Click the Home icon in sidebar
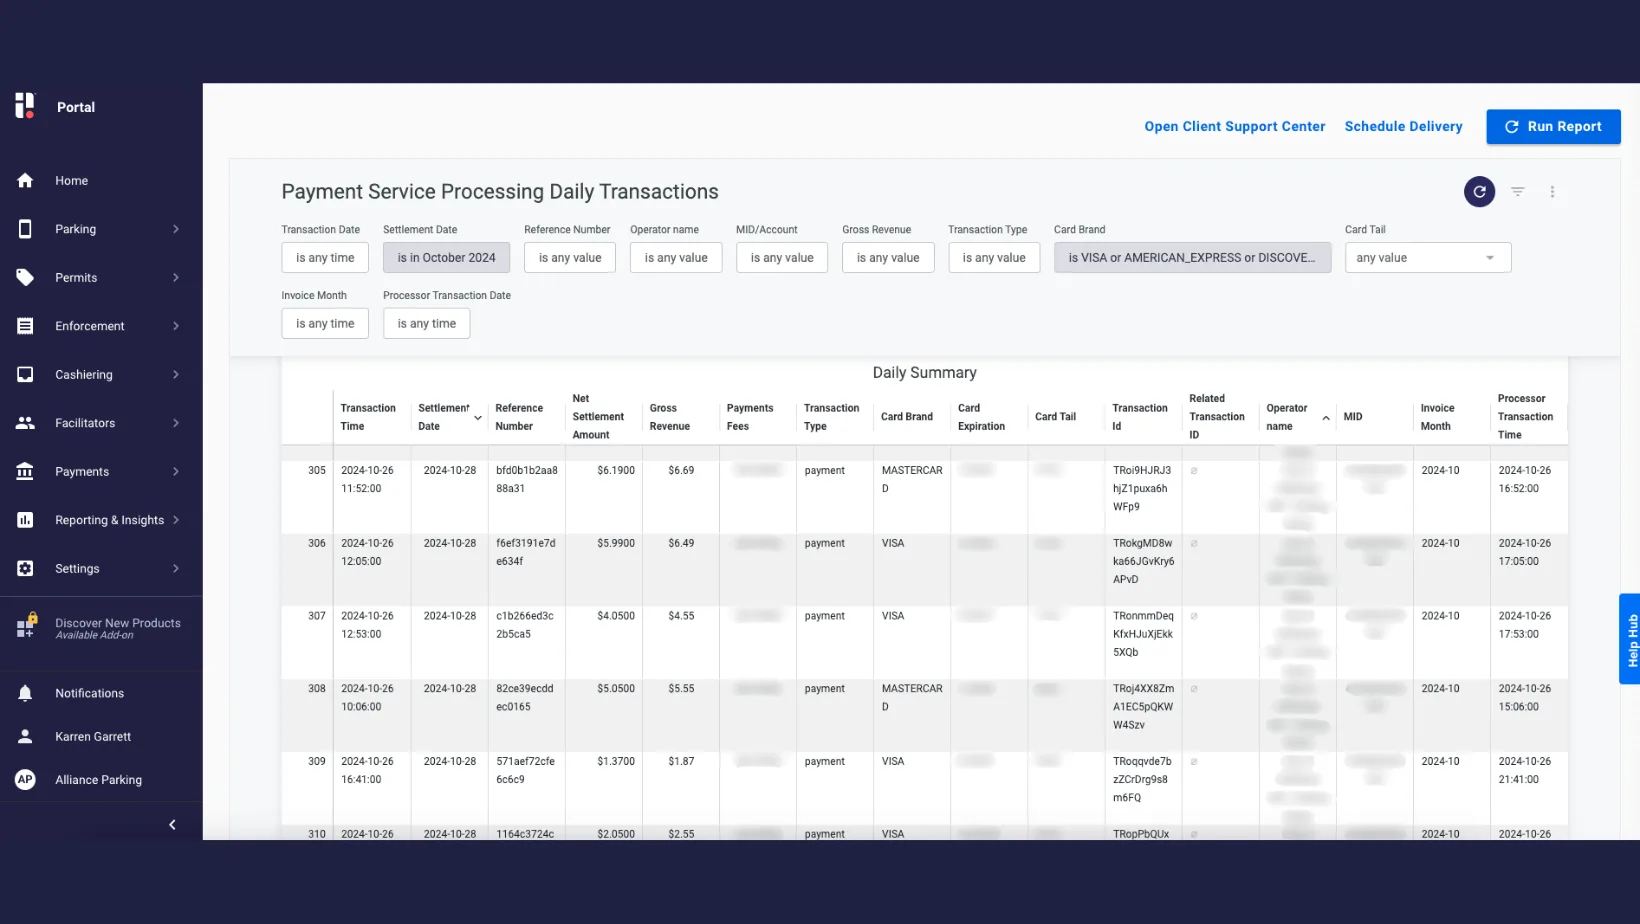 pos(25,181)
